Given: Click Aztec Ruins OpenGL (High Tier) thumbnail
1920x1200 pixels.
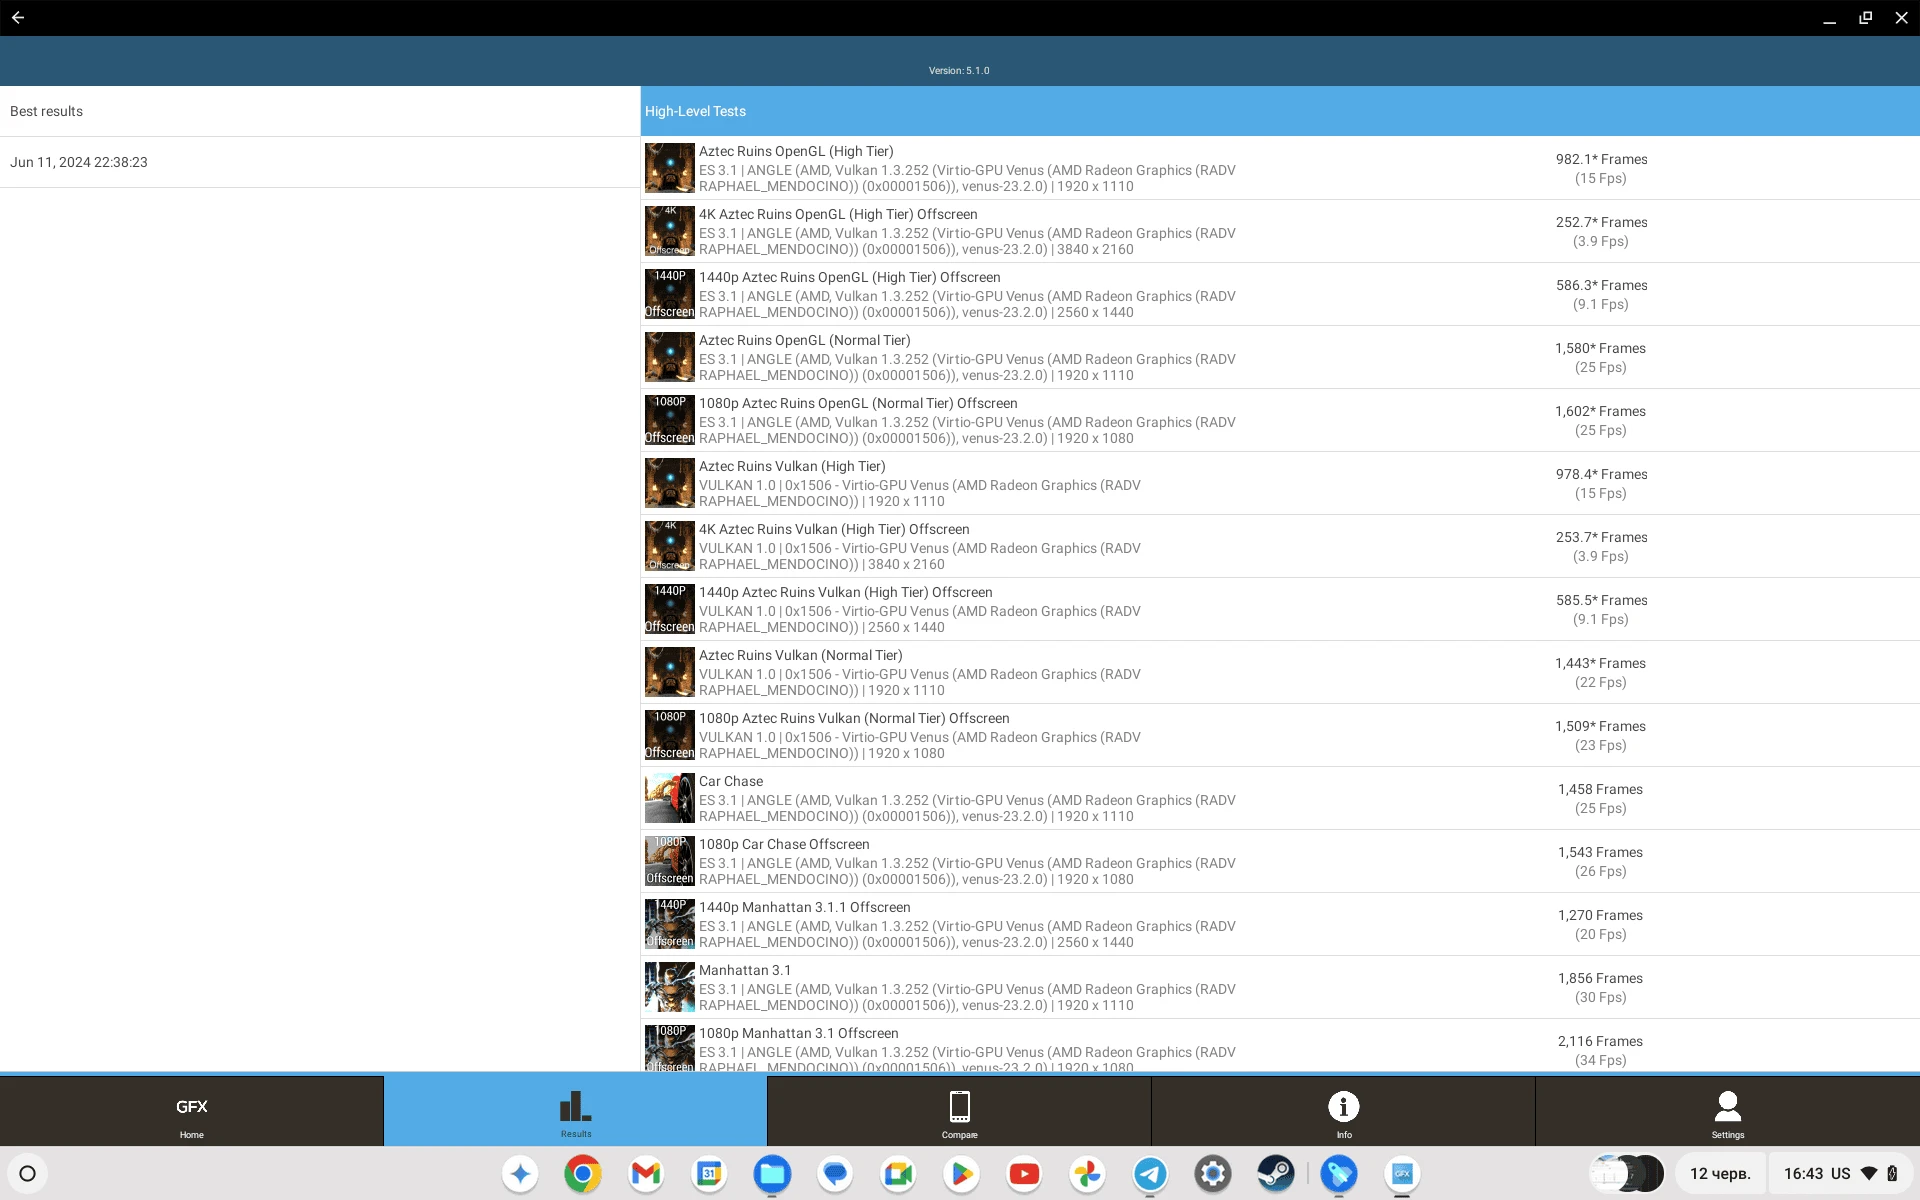Looking at the screenshot, I should (x=669, y=168).
